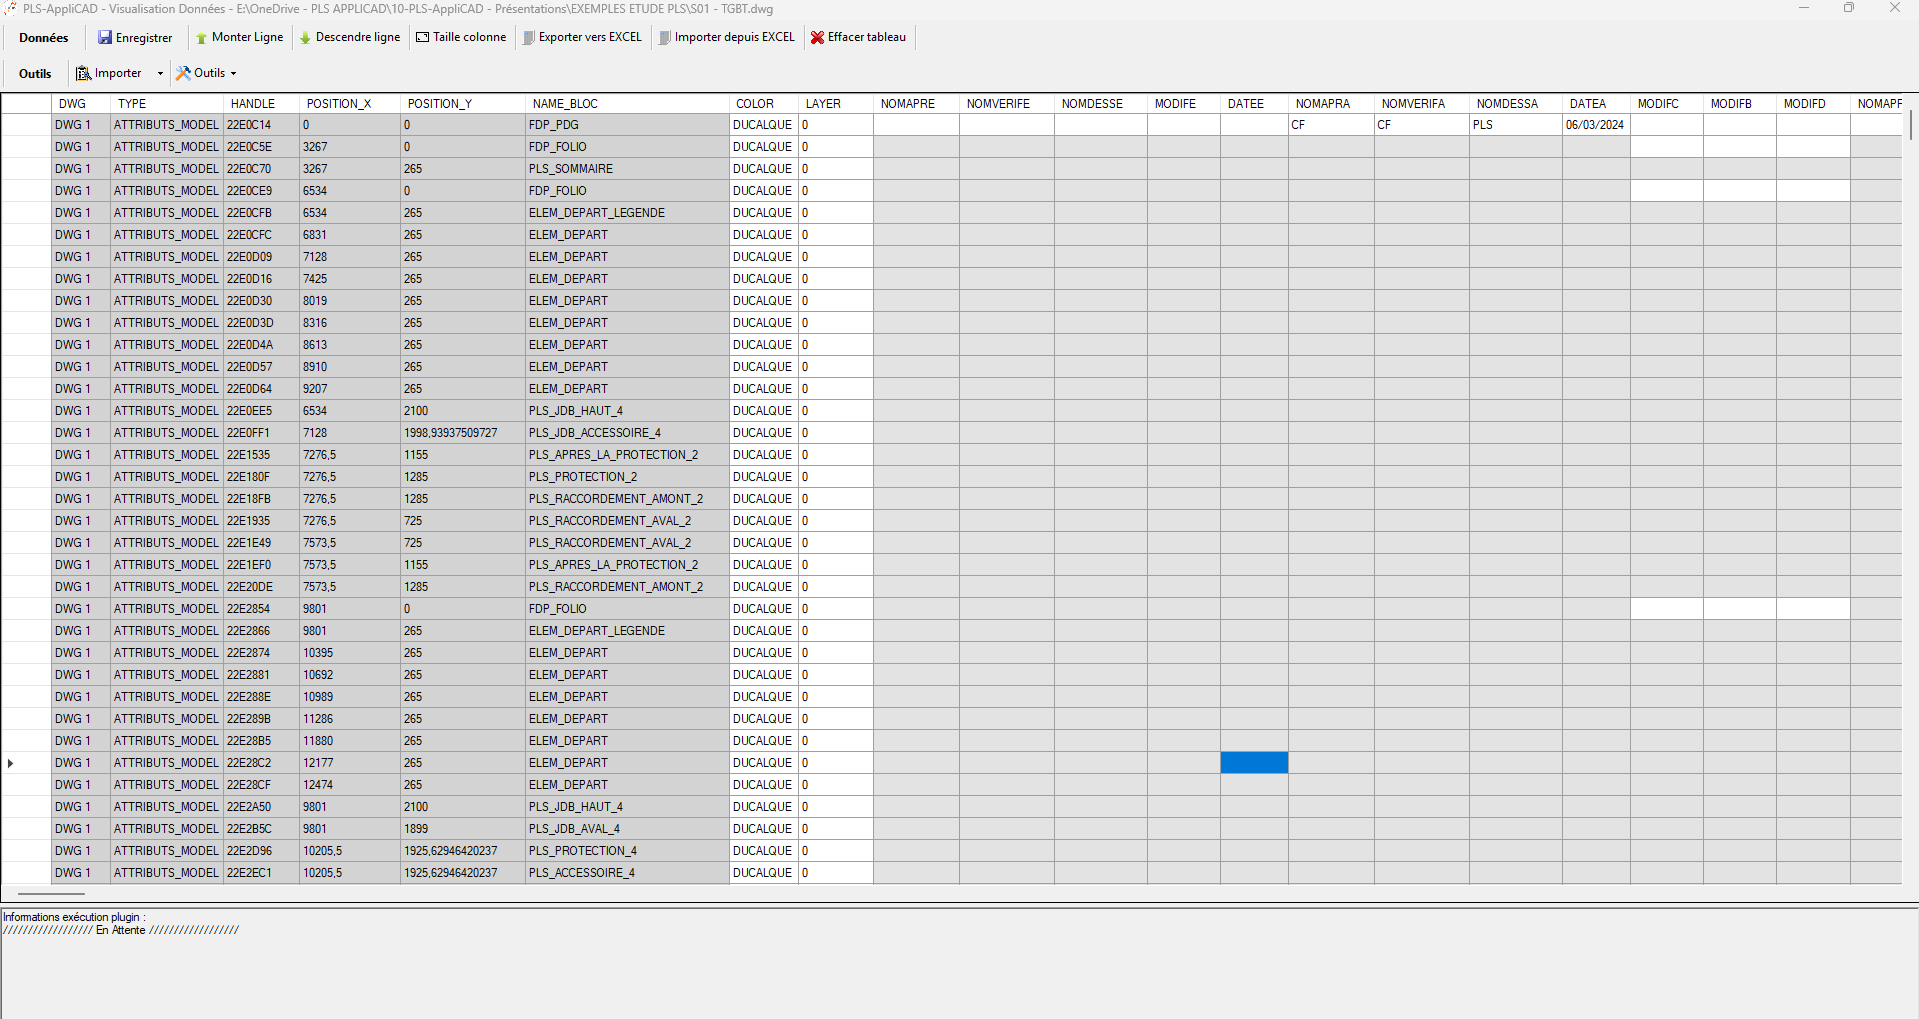The width and height of the screenshot is (1919, 1019).
Task: Open the Importer dropdown arrow
Action: [159, 73]
